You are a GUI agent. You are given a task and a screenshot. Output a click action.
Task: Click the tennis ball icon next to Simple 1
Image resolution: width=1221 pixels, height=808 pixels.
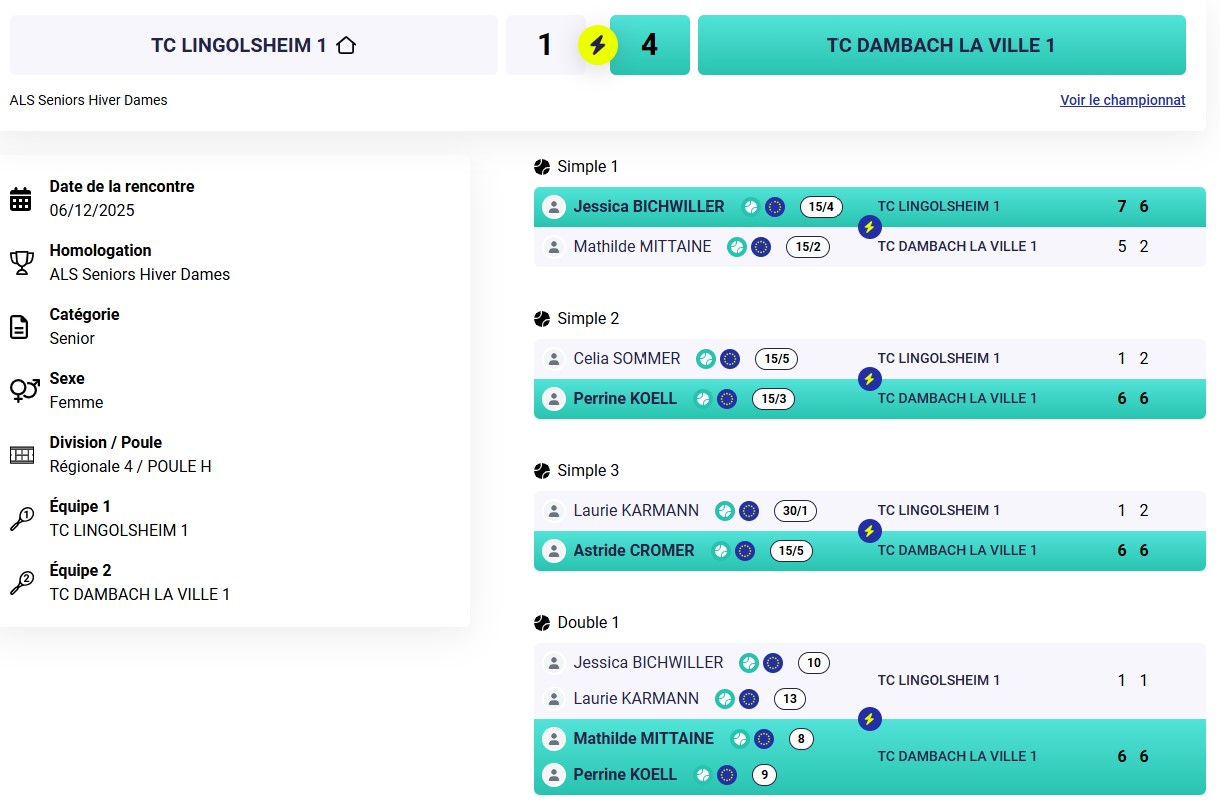542,167
